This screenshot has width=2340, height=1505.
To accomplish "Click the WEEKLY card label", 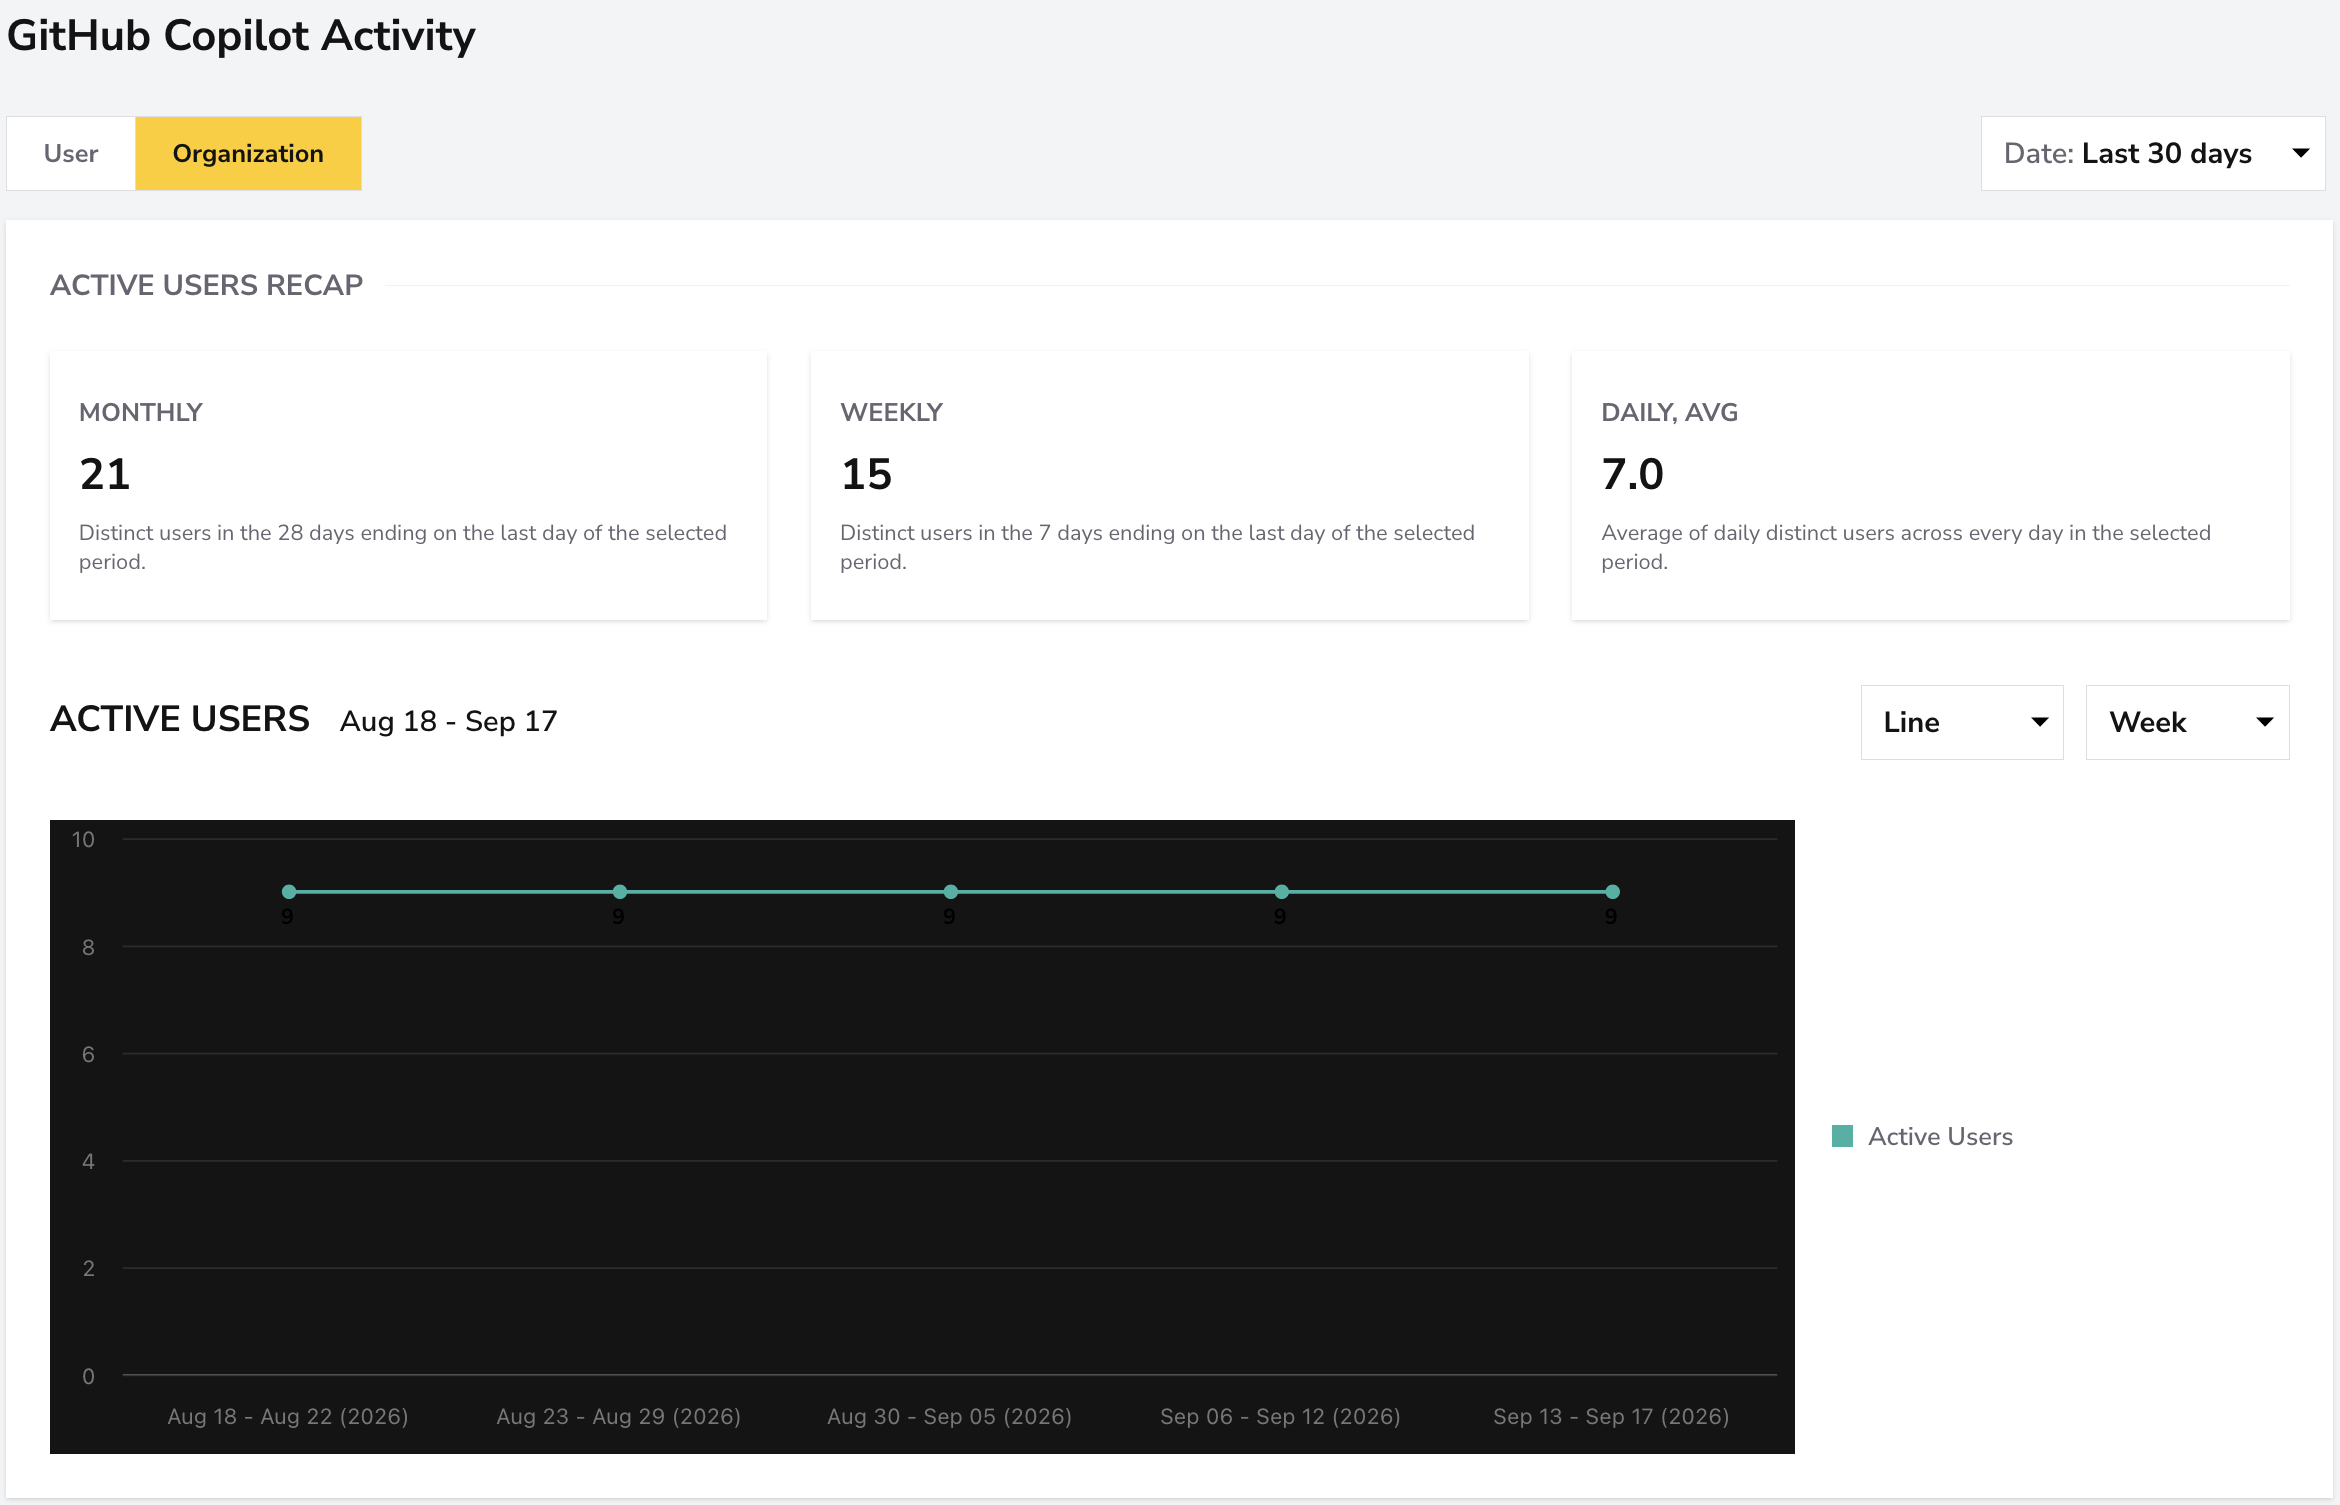I will tap(892, 412).
